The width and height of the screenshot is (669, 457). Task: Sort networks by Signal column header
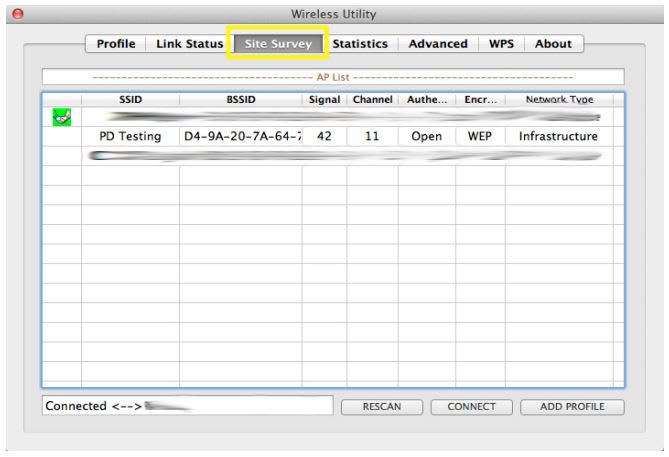[324, 100]
